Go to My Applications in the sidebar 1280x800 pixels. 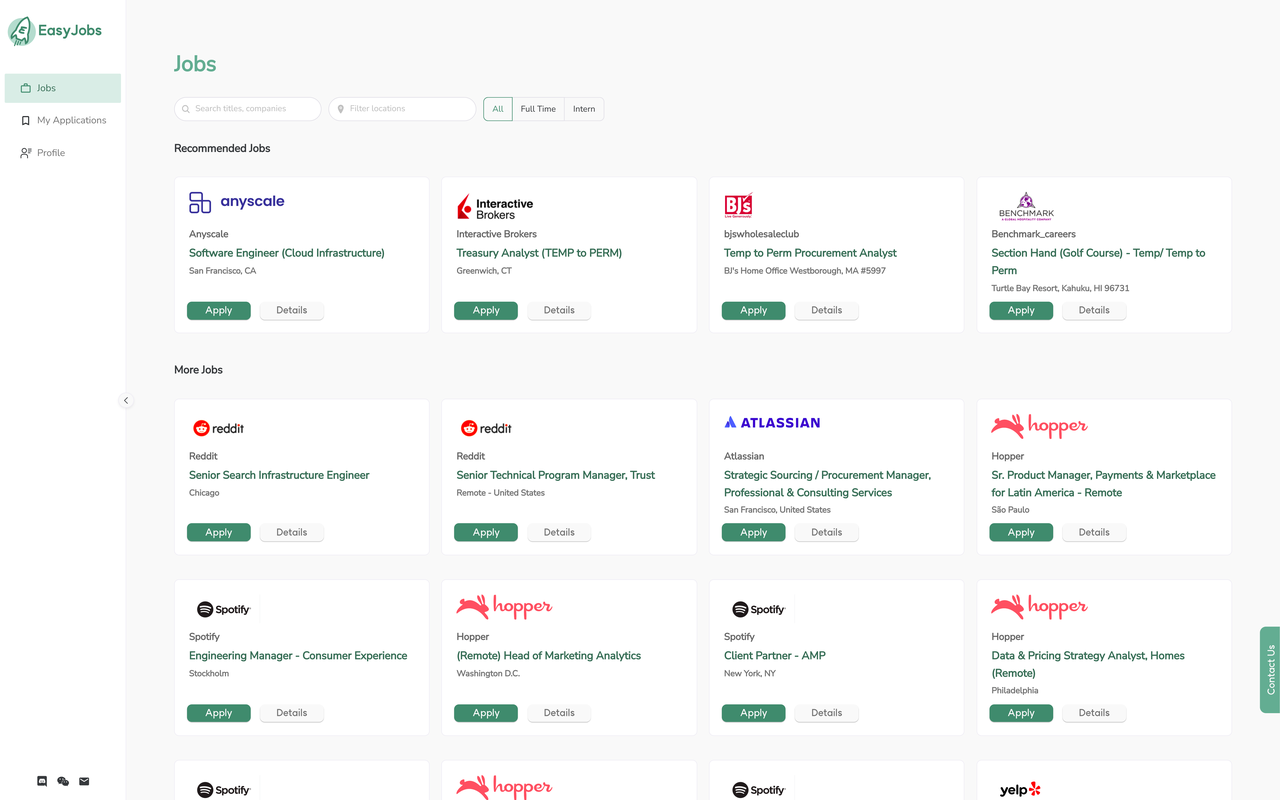click(x=63, y=120)
